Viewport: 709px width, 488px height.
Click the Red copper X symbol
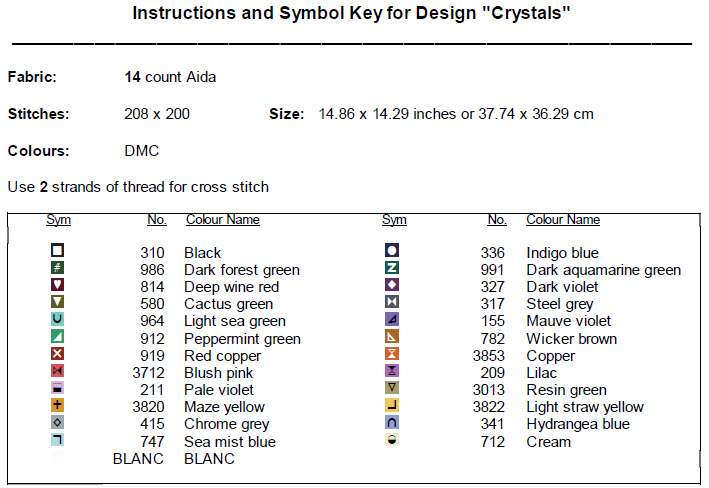[58, 354]
